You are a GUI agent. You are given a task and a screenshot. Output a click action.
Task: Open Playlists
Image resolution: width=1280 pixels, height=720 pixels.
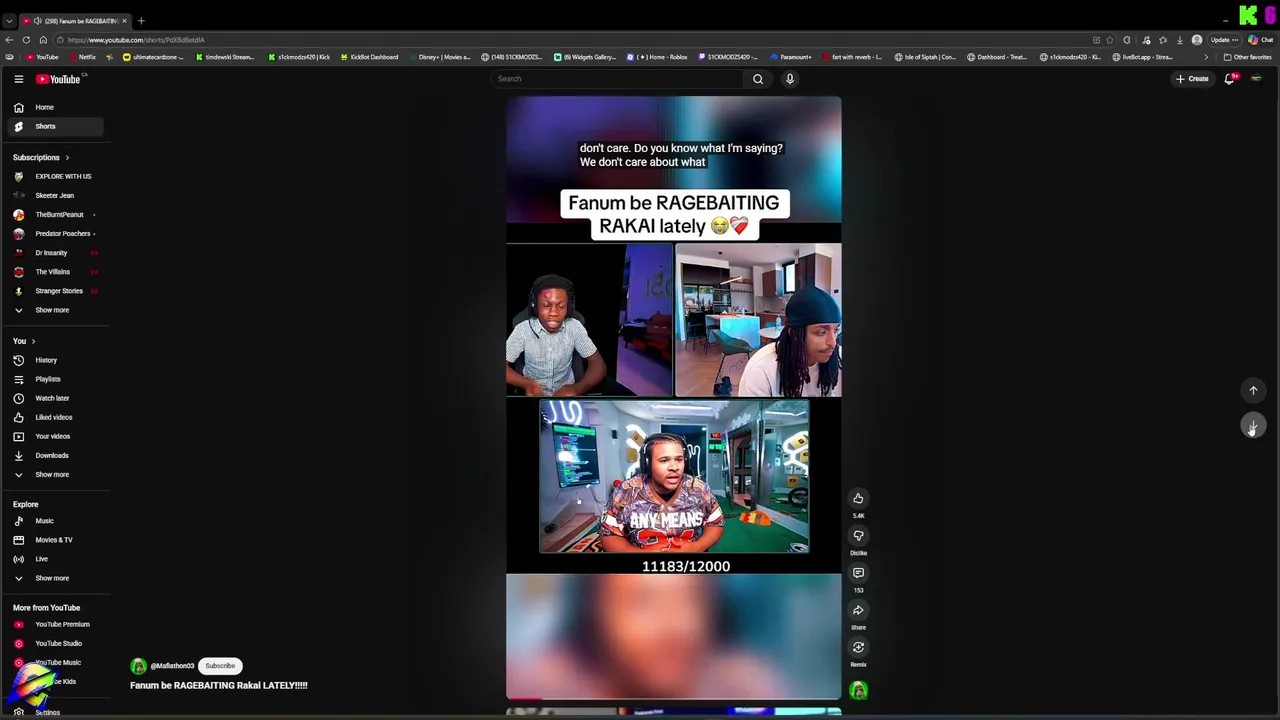tap(48, 379)
